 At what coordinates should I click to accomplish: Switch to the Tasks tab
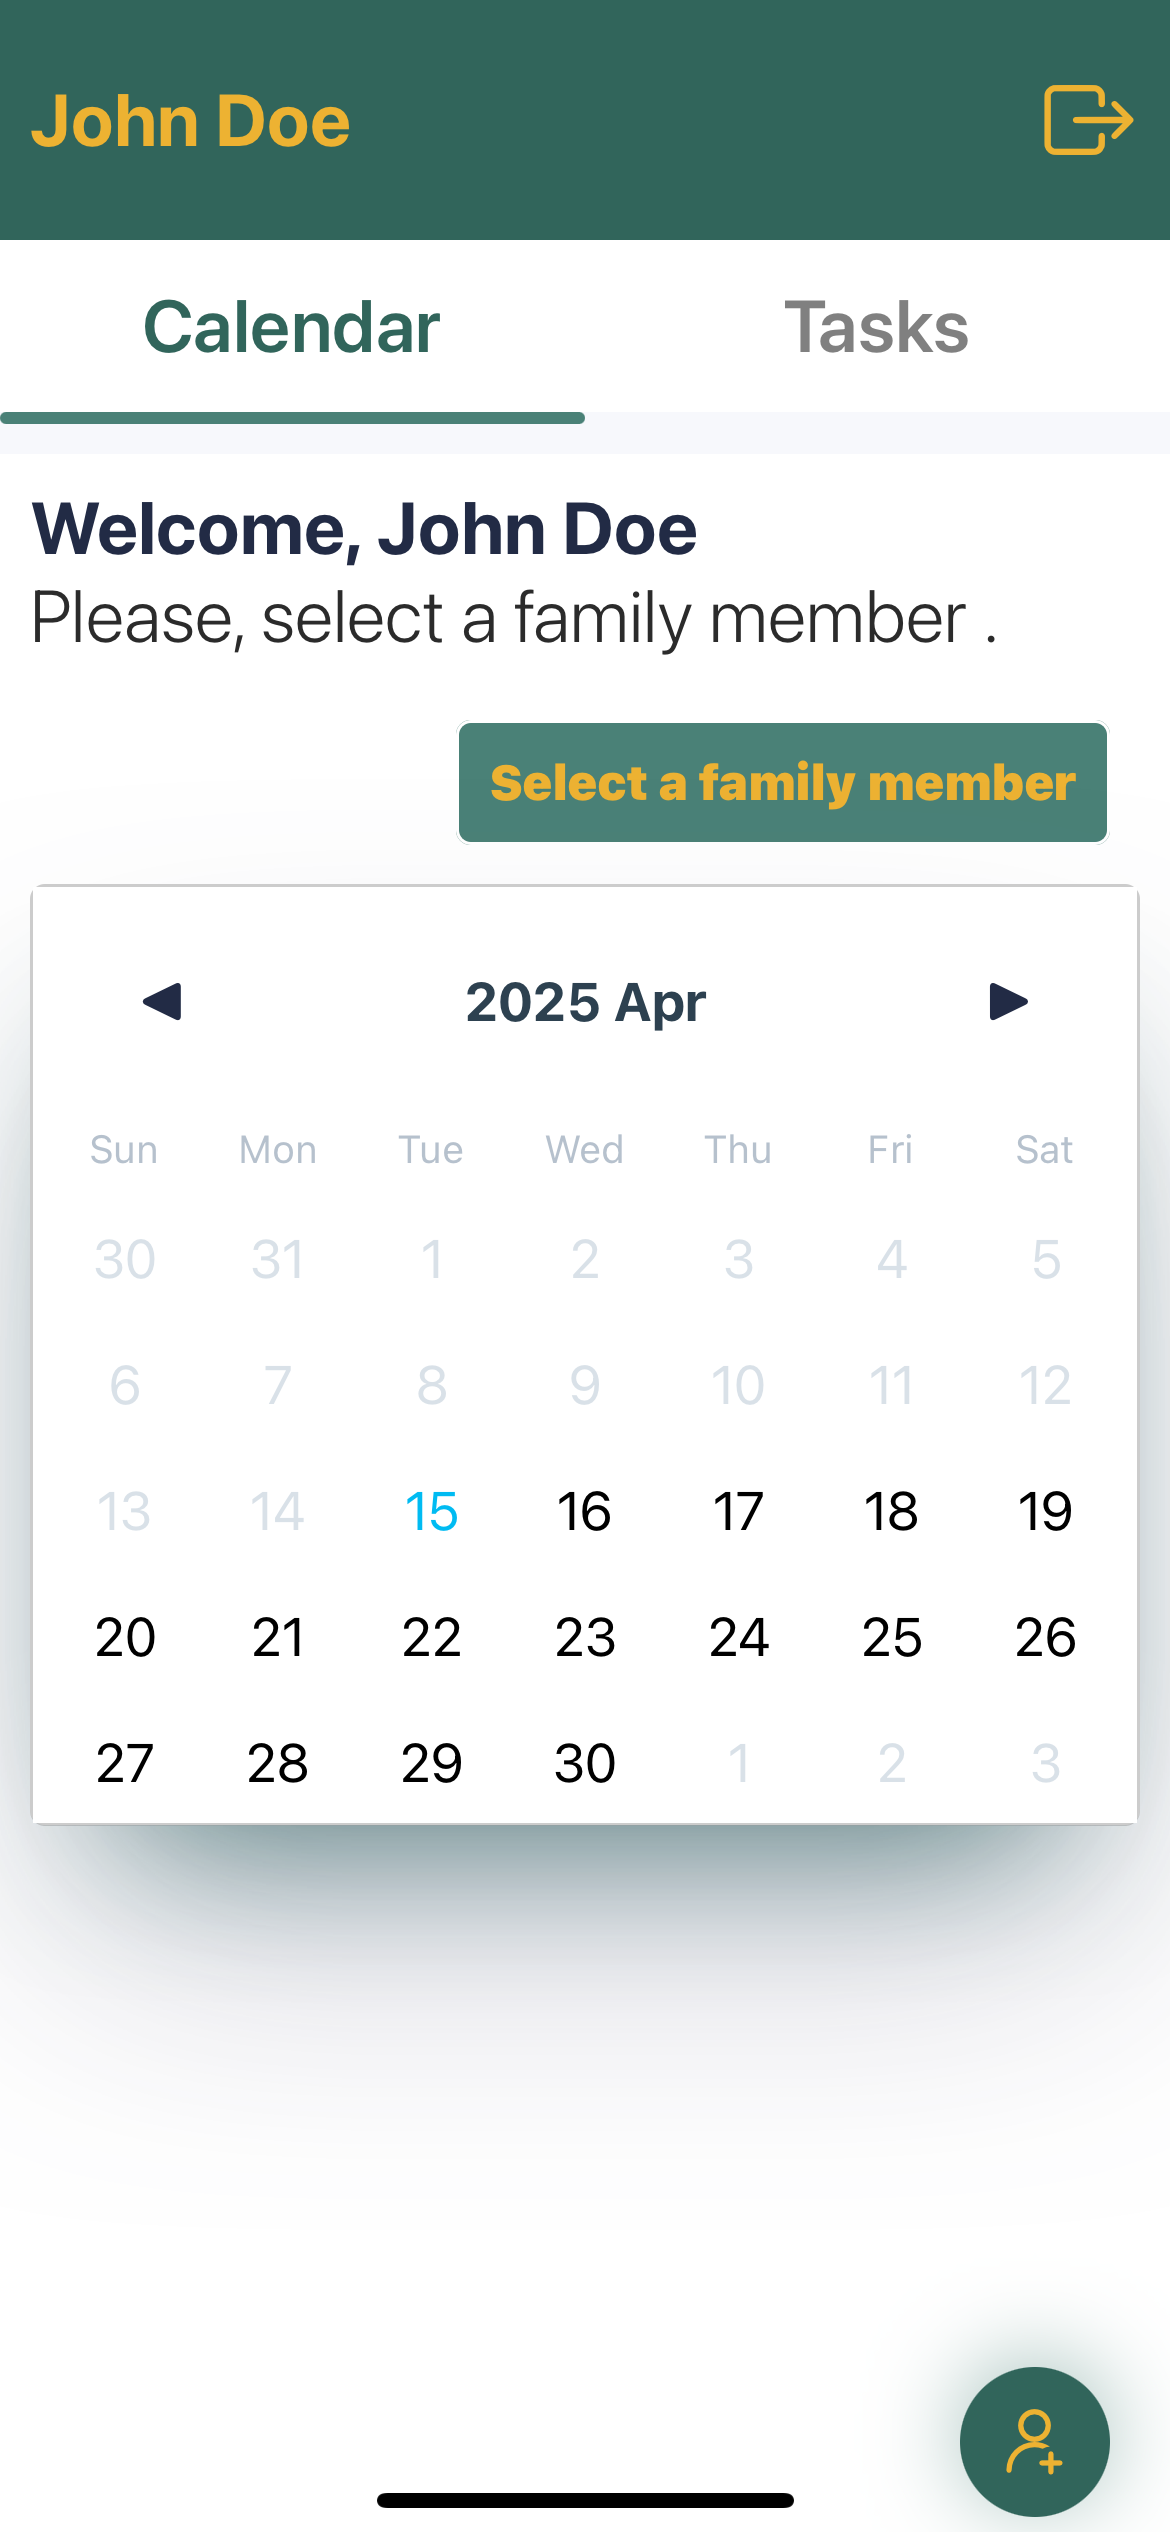tap(877, 327)
